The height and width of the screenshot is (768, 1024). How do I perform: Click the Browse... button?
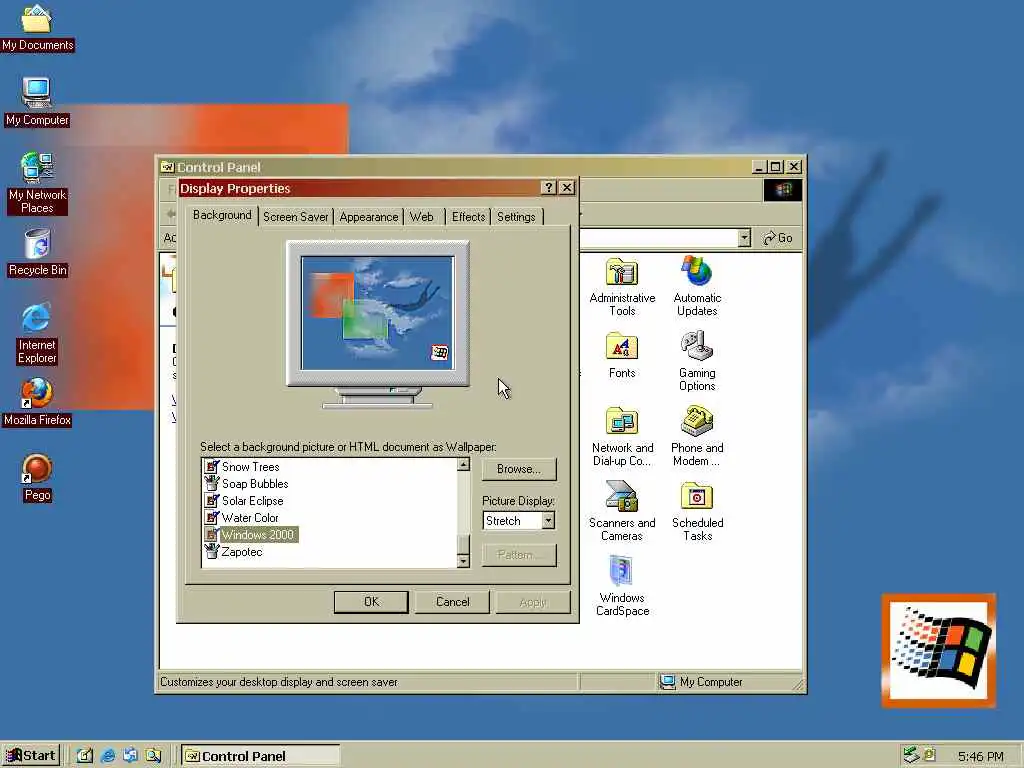(x=519, y=469)
